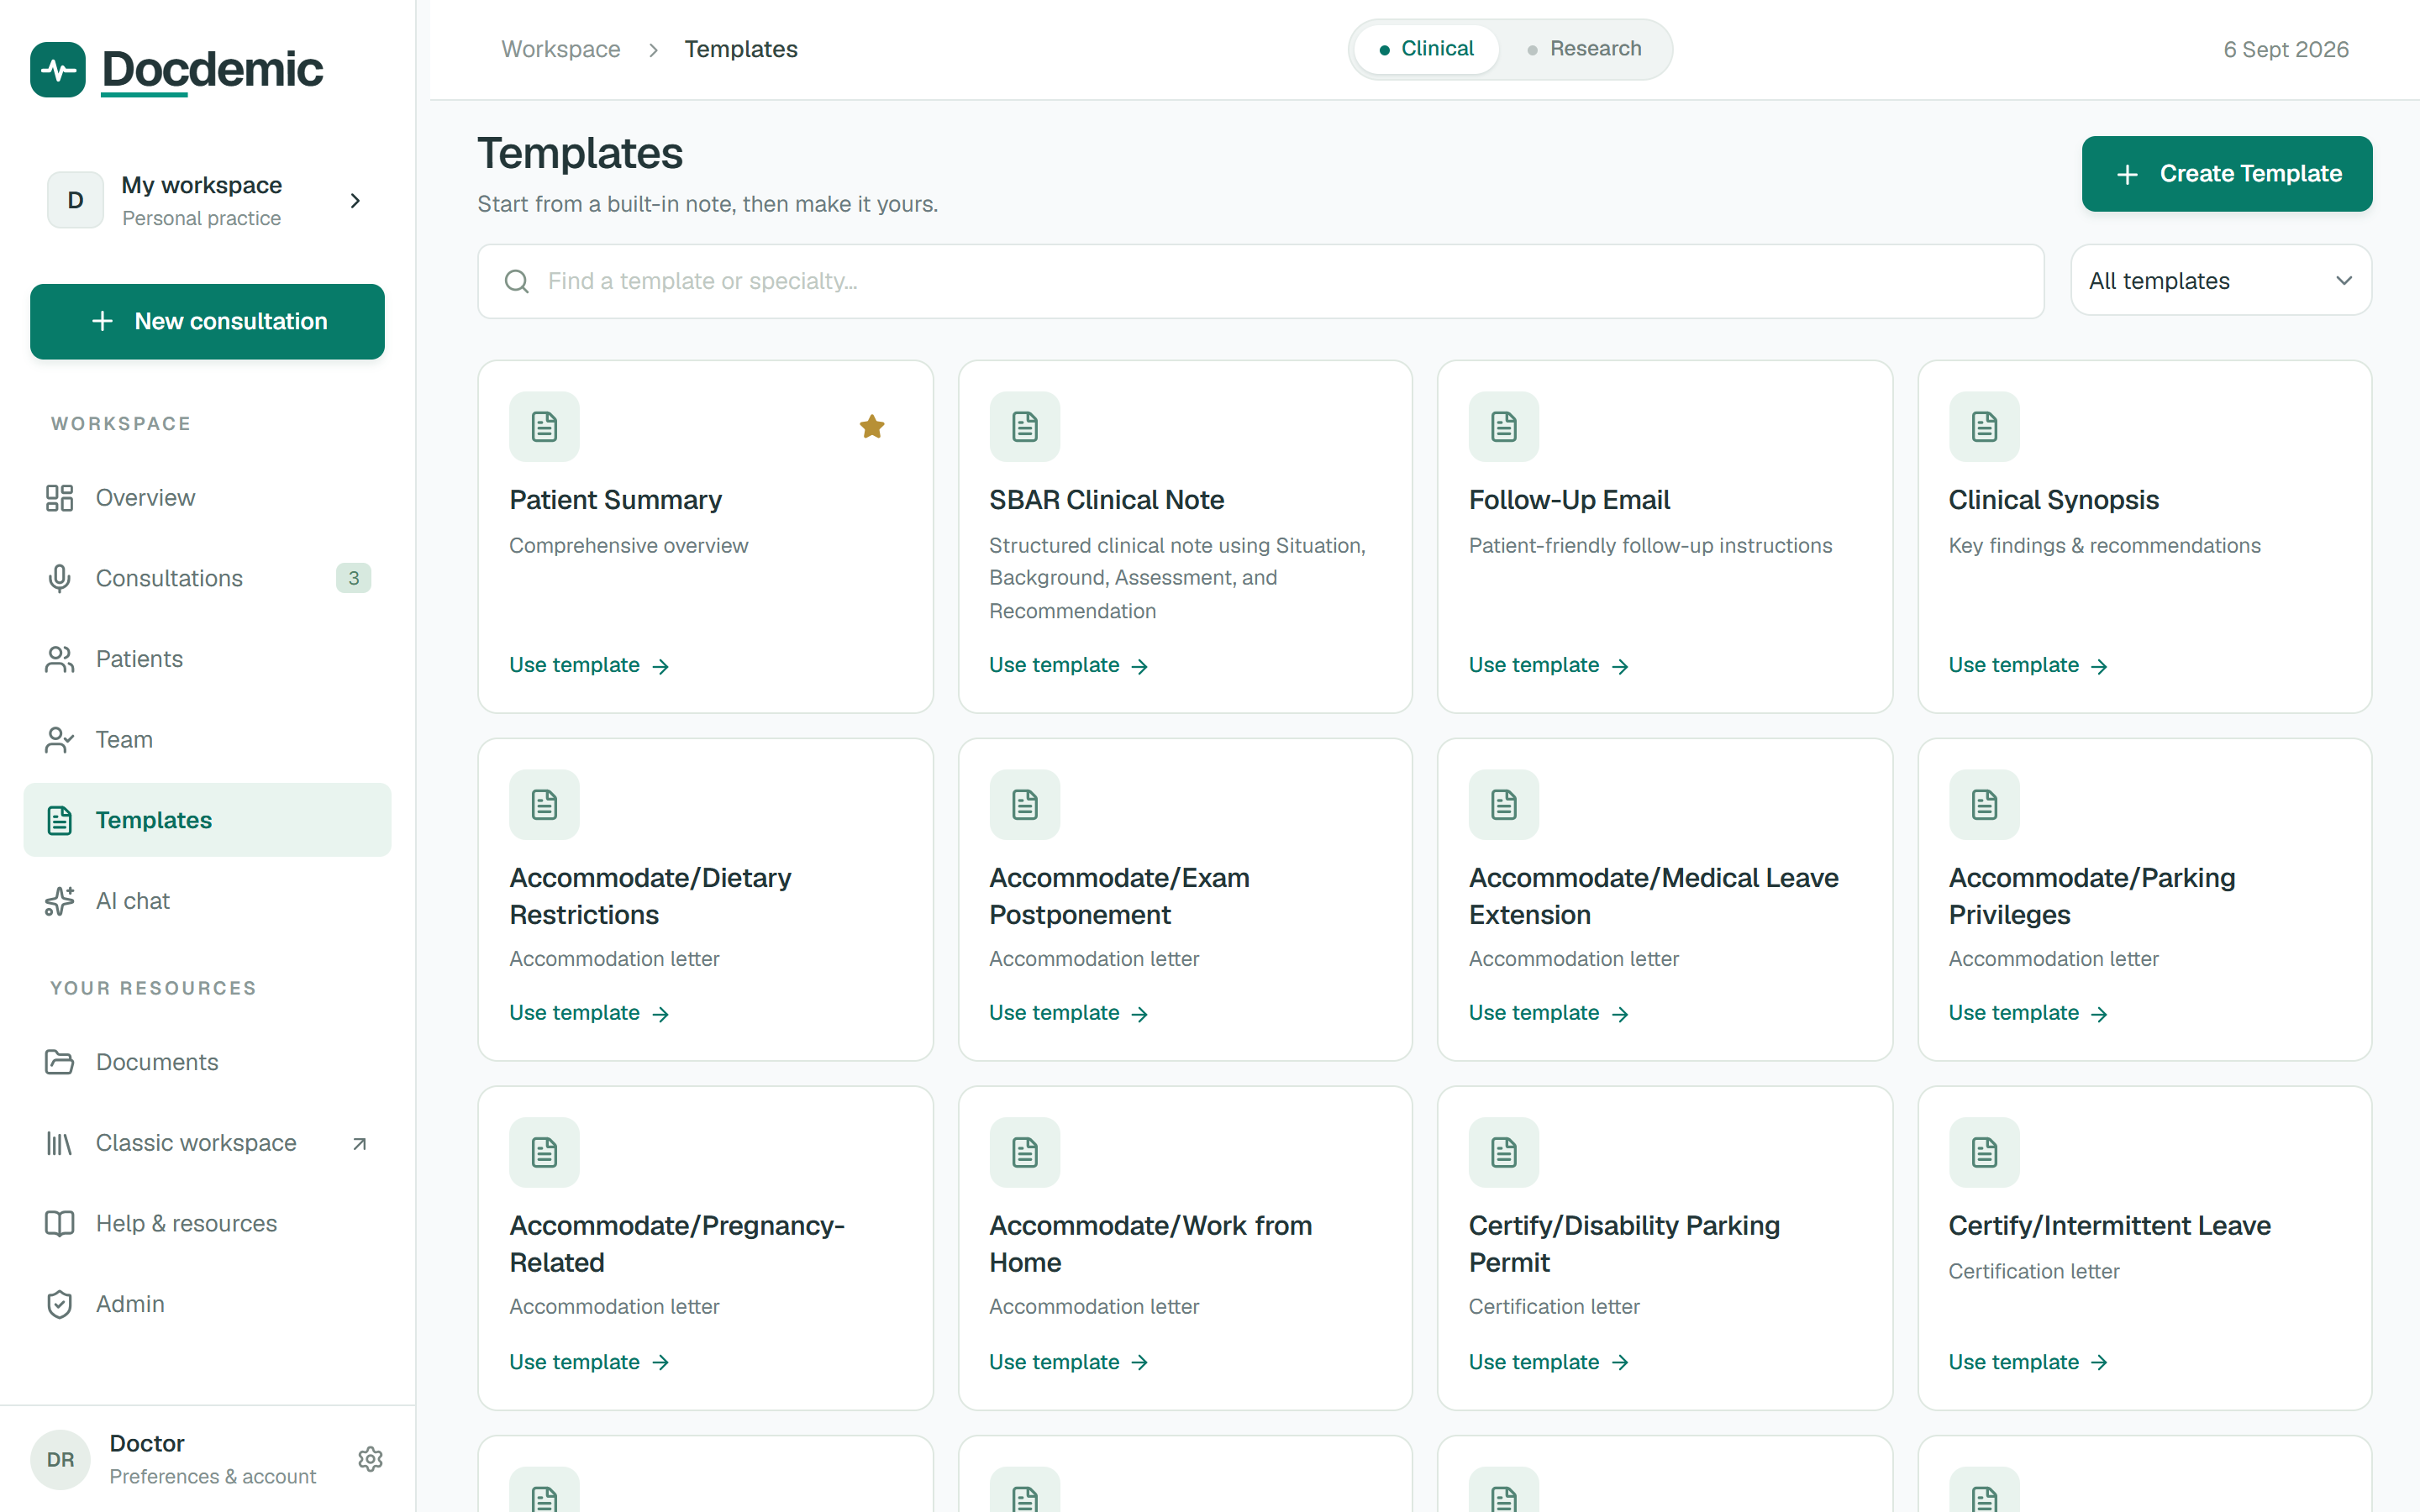The image size is (2420, 1512).
Task: Go to Consultations in sidebar
Action: point(207,578)
